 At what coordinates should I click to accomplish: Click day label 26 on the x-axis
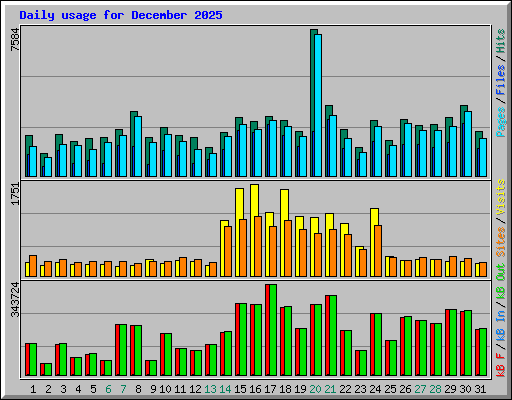tap(405, 389)
